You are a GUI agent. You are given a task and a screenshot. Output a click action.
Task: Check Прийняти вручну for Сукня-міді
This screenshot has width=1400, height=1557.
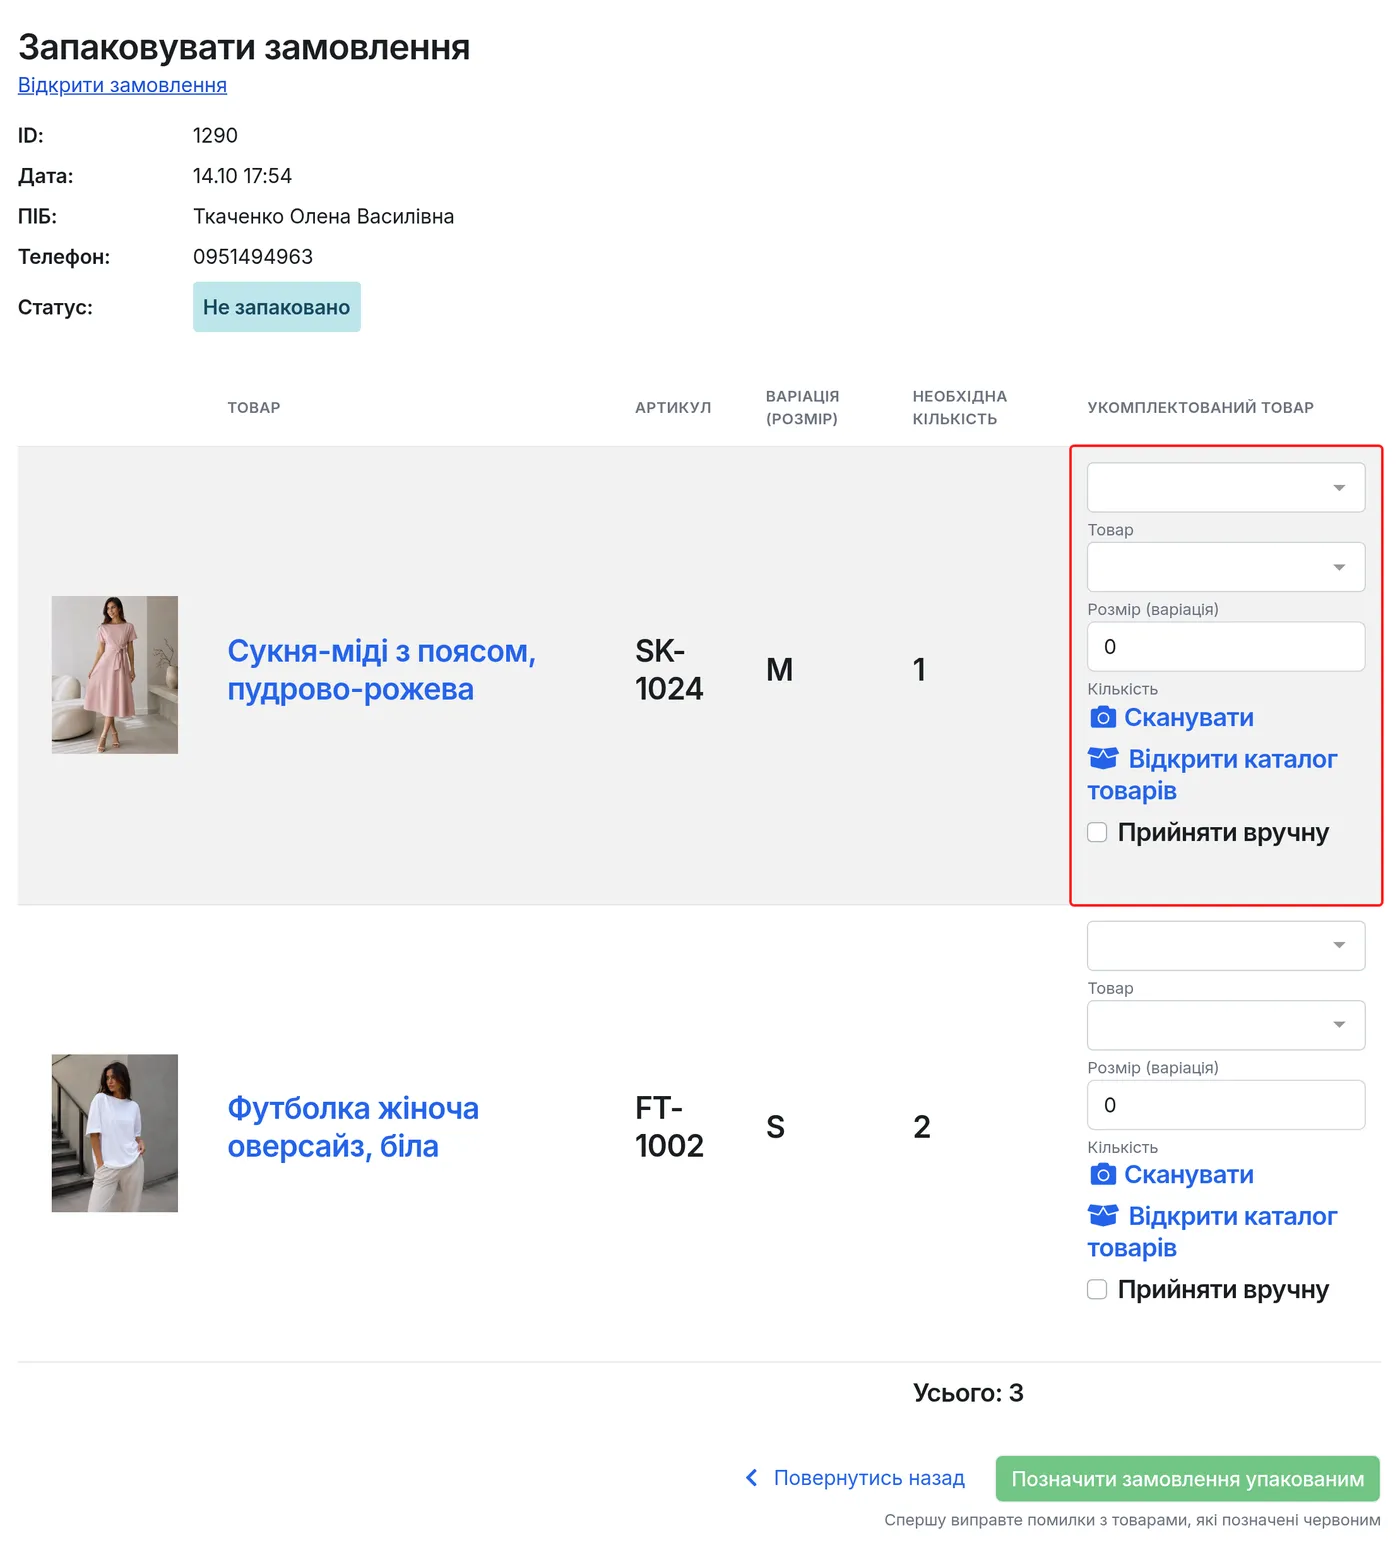(1097, 832)
